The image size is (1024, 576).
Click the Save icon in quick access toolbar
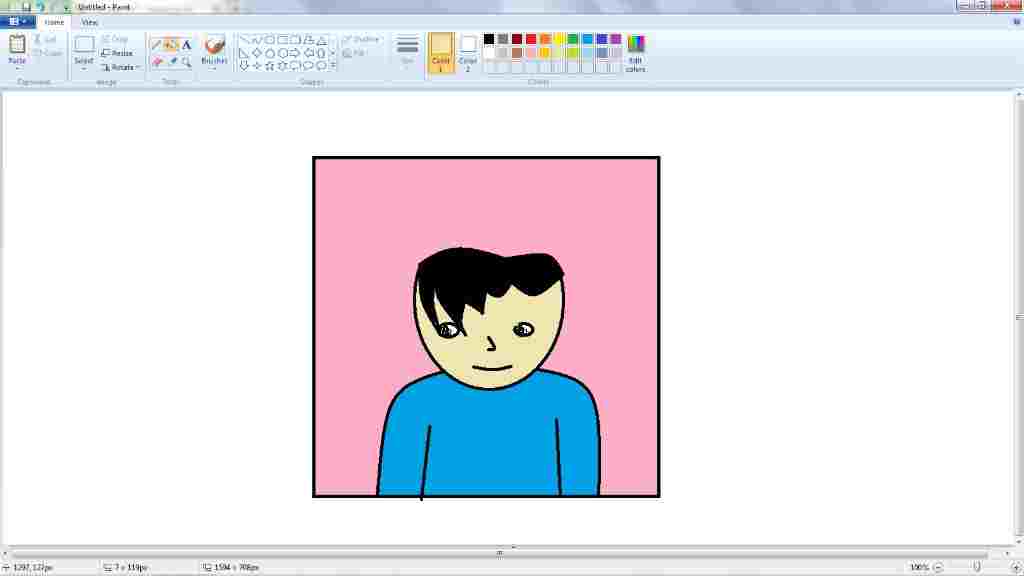pyautogui.click(x=27, y=7)
